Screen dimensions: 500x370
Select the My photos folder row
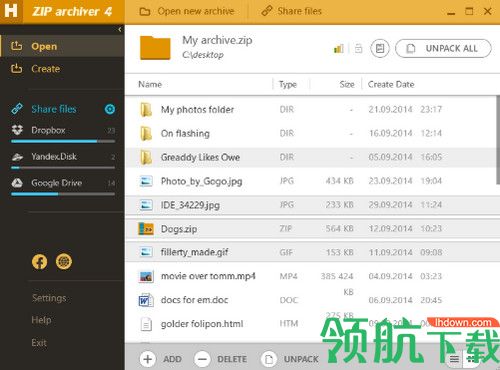(311, 109)
